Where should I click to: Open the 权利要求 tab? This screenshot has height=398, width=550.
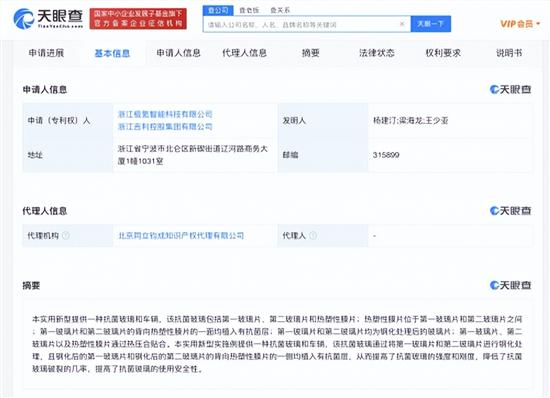[443, 53]
